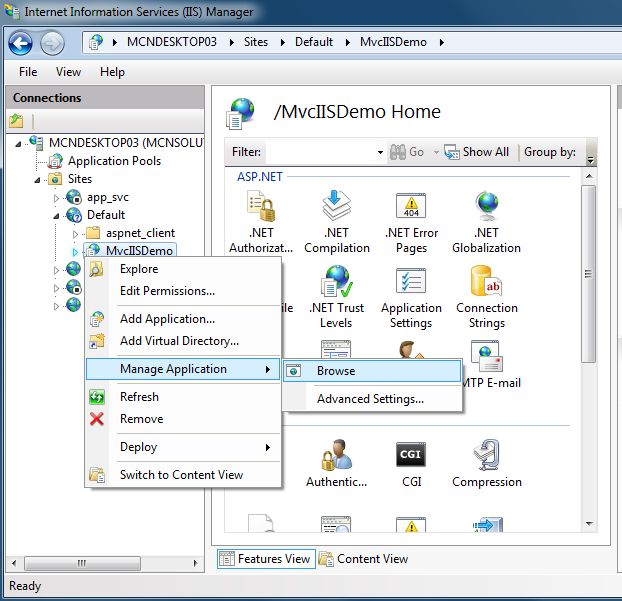The image size is (622, 601).
Task: Choose Browse in Manage Application submenu
Action: tap(372, 371)
